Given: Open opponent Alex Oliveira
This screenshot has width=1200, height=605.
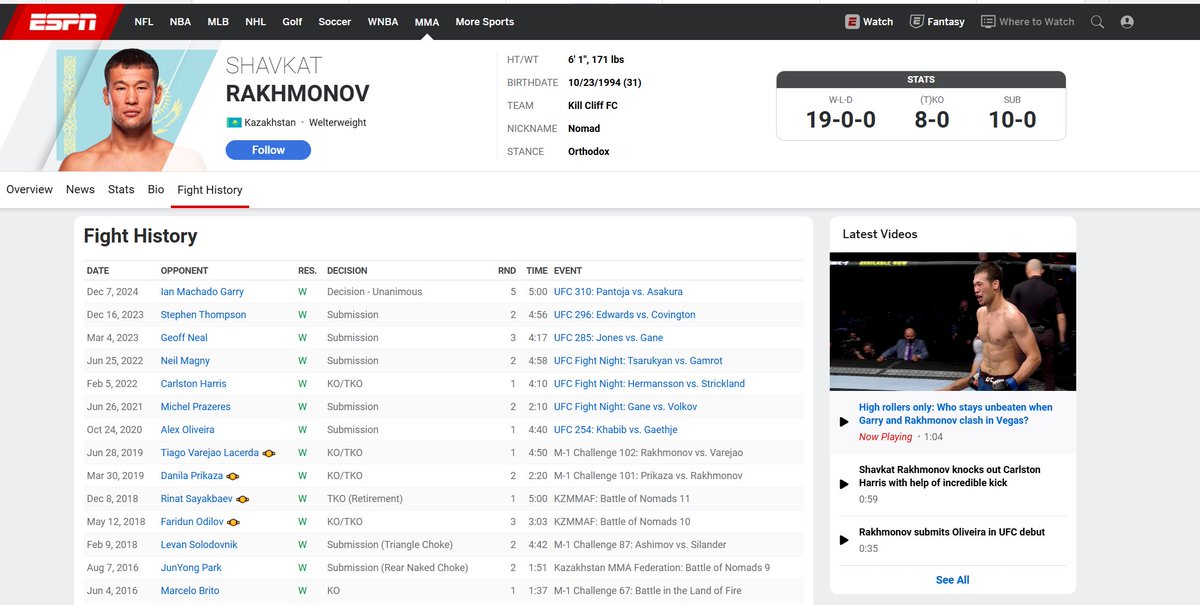Looking at the screenshot, I should (188, 430).
